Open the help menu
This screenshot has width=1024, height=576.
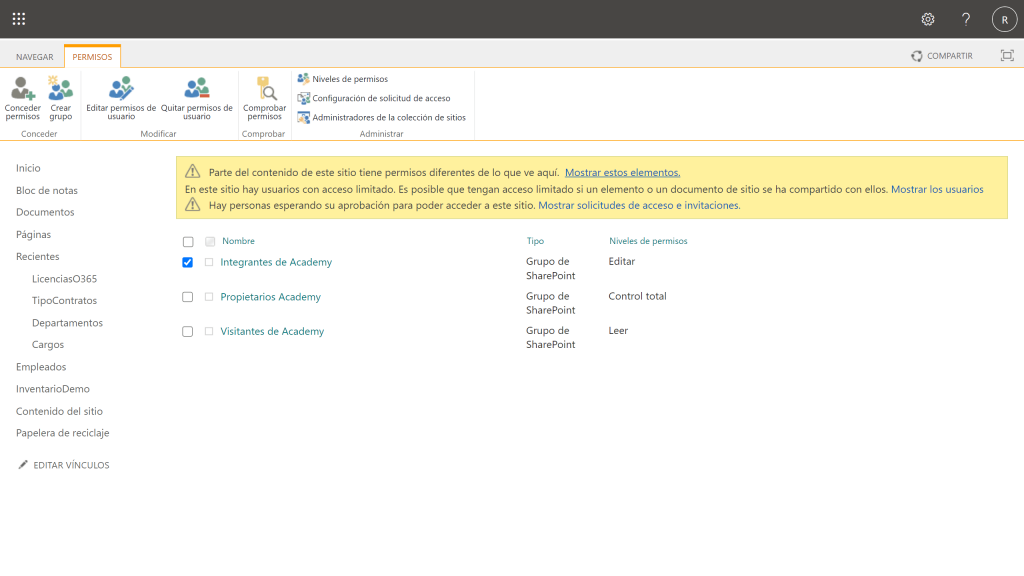(x=965, y=19)
